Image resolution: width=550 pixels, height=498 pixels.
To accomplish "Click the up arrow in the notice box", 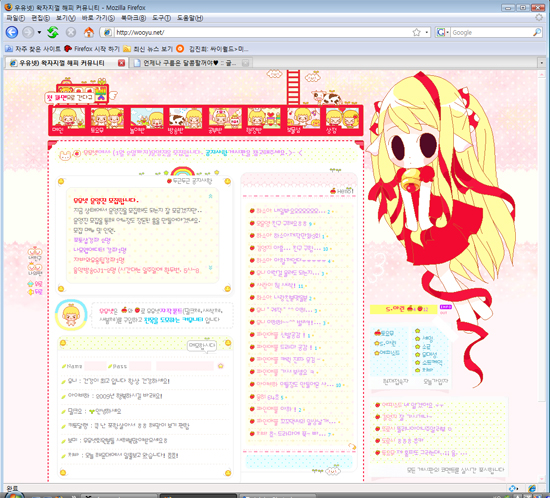I will 210,196.
